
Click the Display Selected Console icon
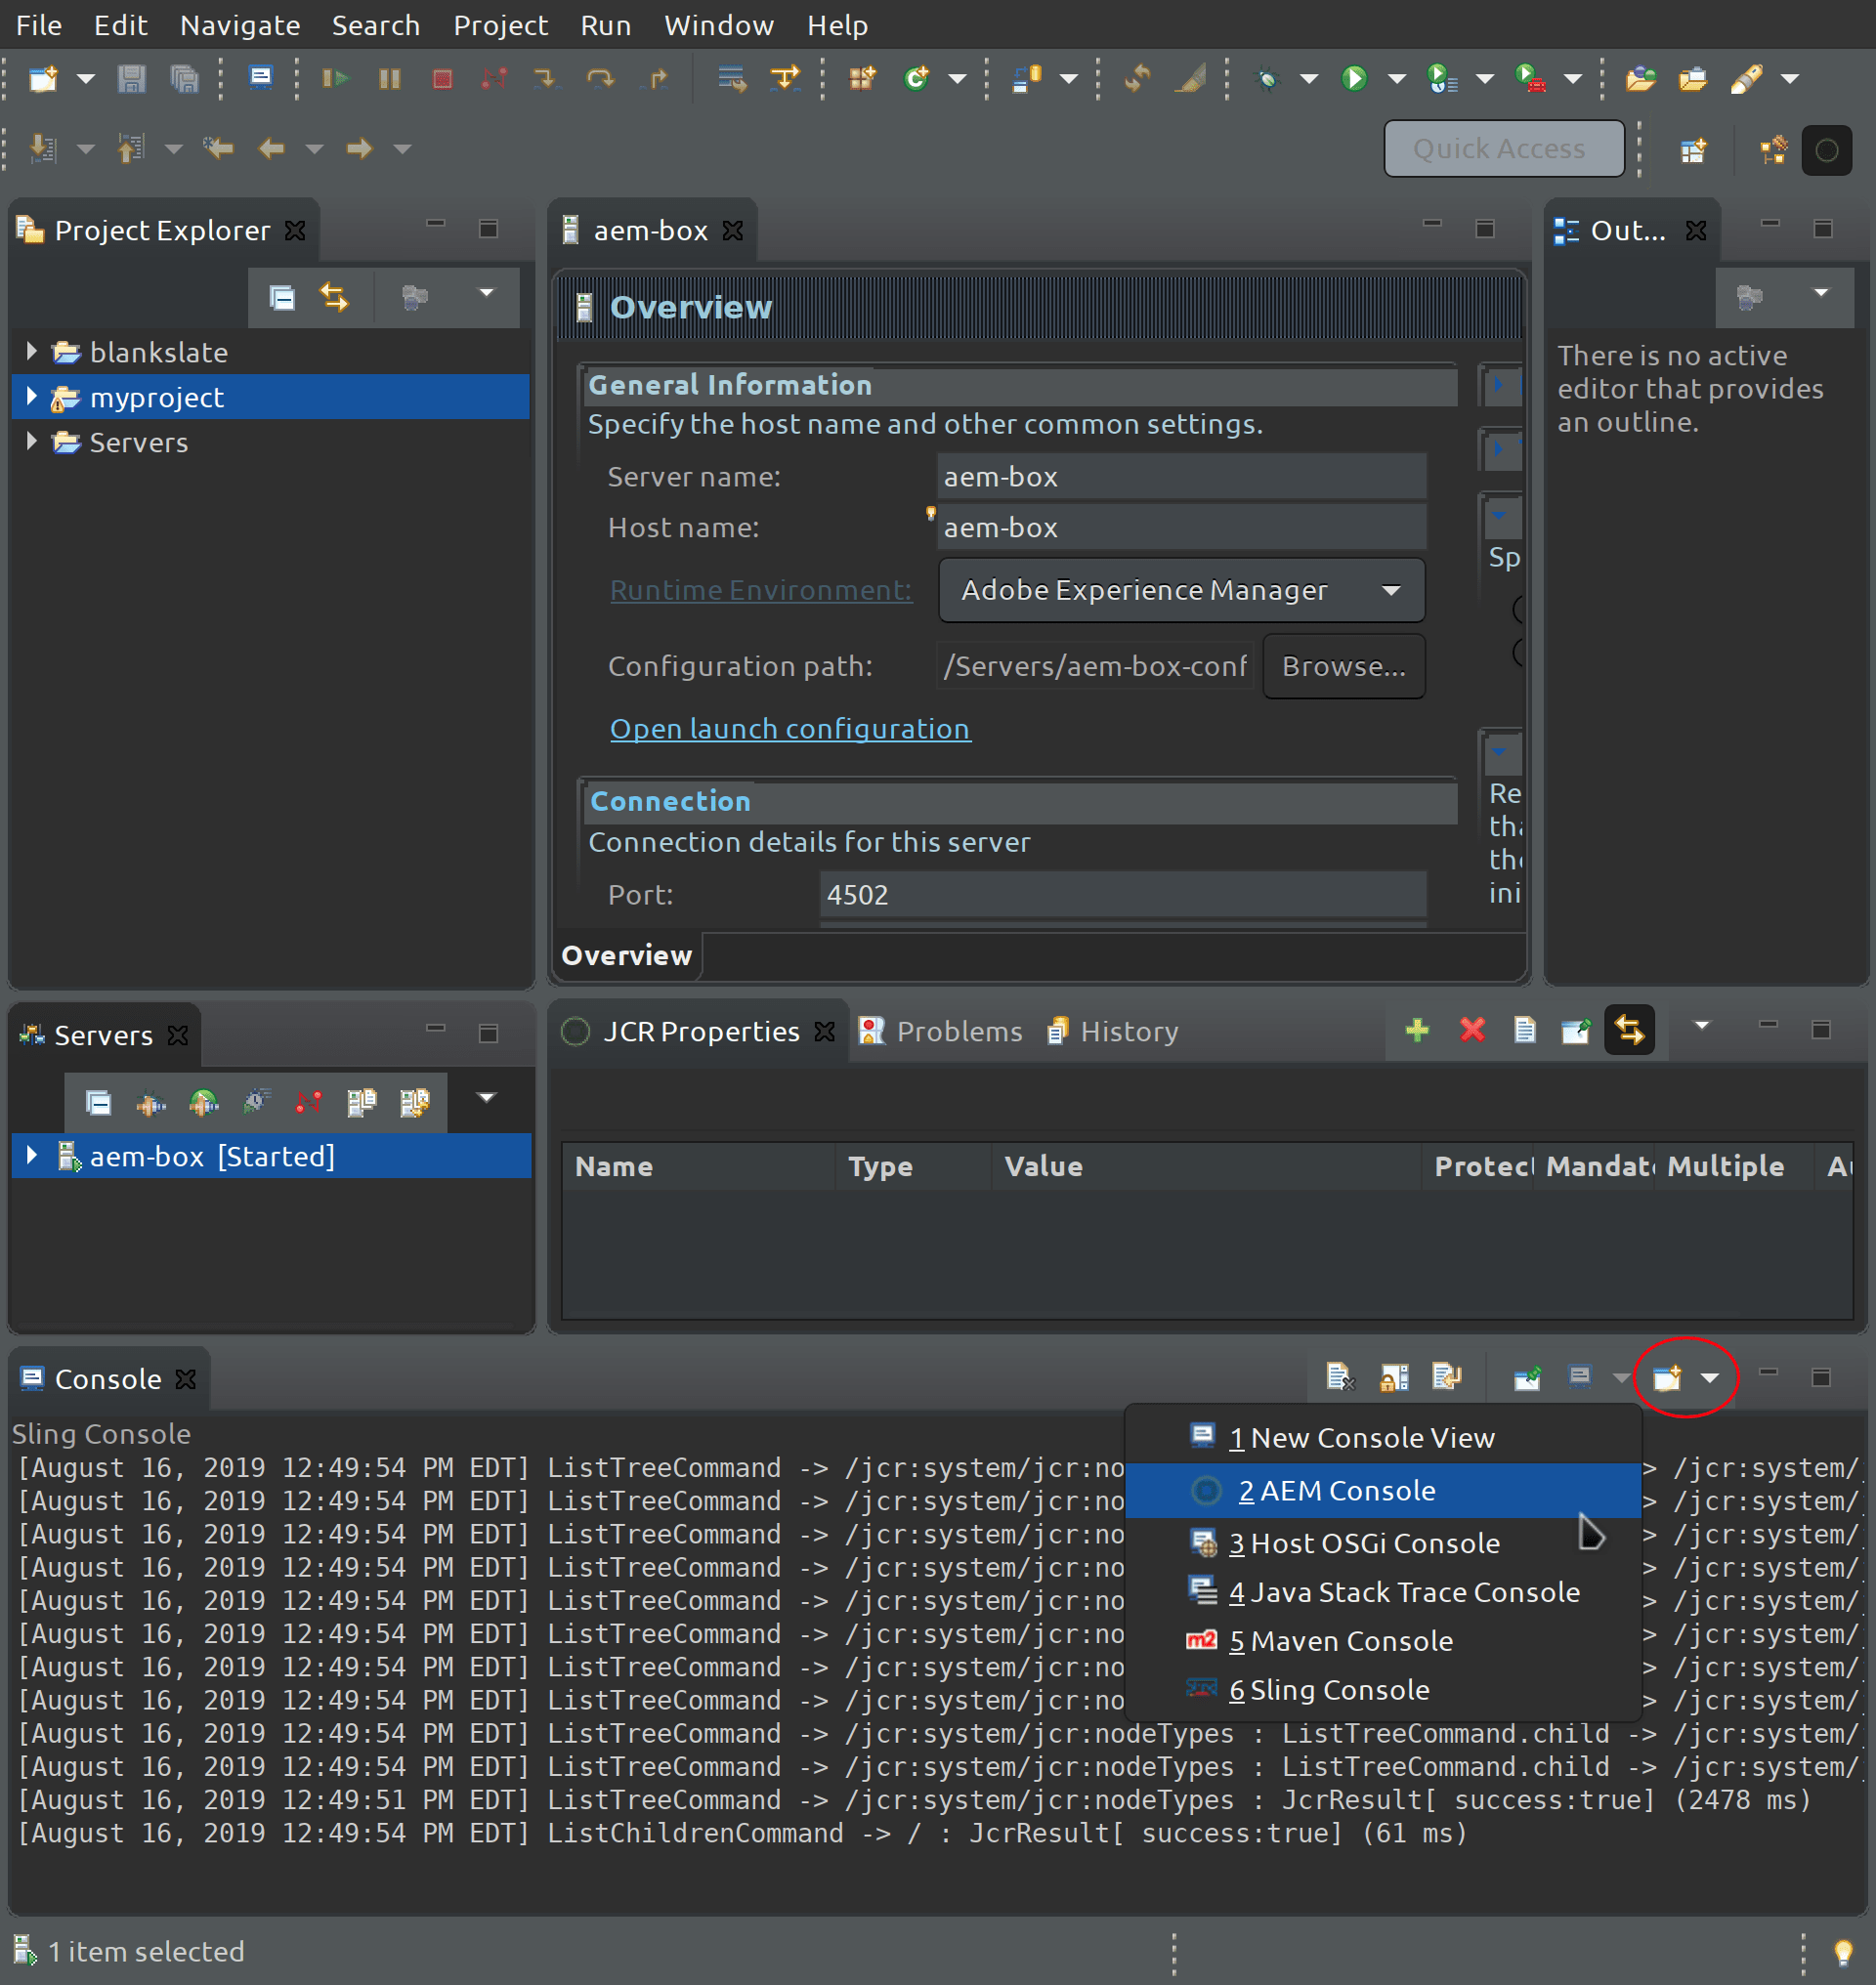point(1580,1377)
